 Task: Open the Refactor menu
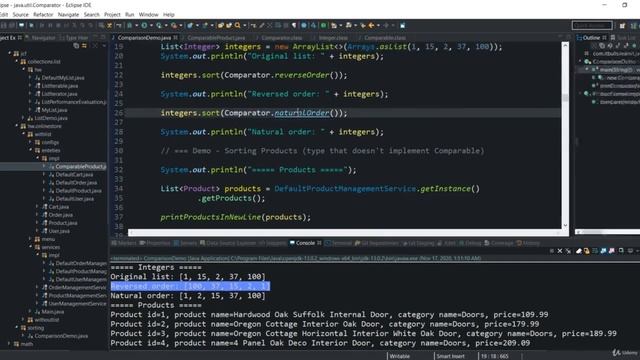(43, 14)
